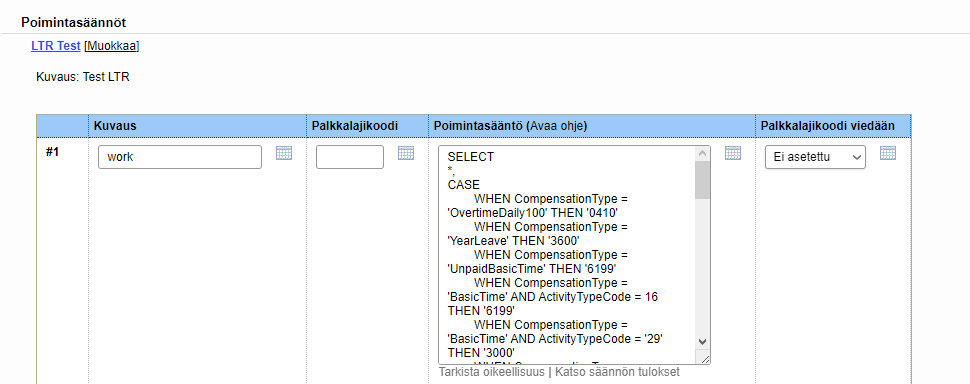This screenshot has width=970, height=384.
Task: Click the THEN '3000' line
Action: click(x=481, y=352)
